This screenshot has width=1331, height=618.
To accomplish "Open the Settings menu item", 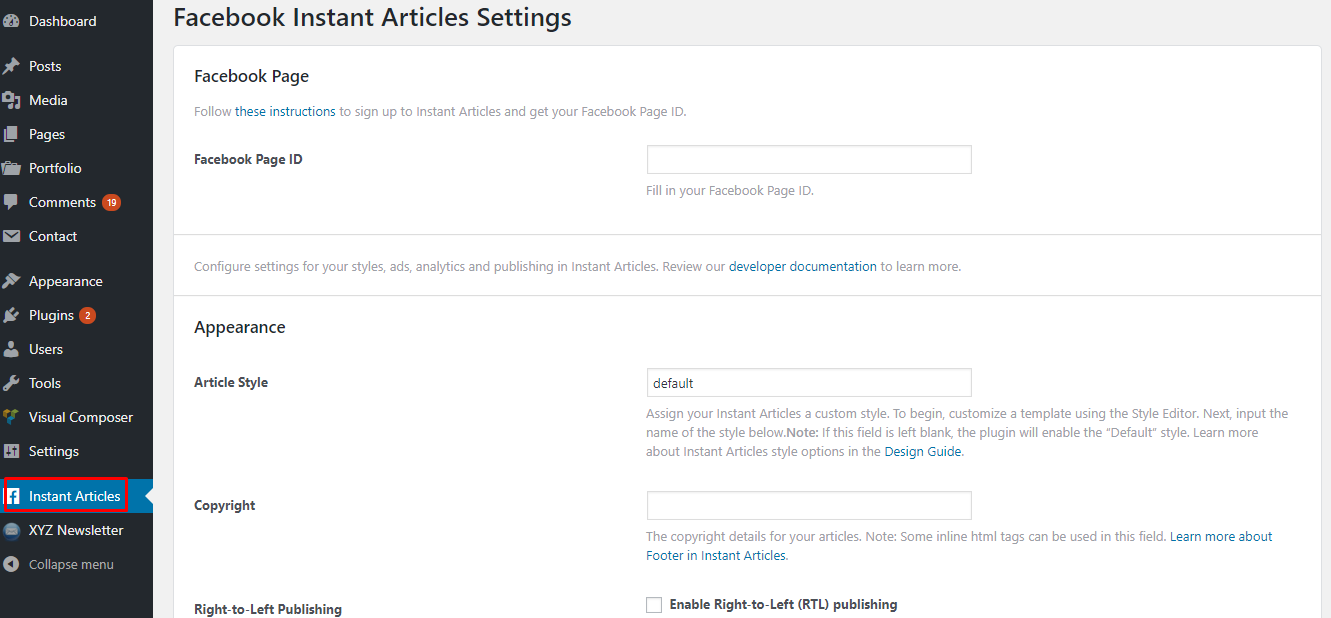I will tap(53, 451).
